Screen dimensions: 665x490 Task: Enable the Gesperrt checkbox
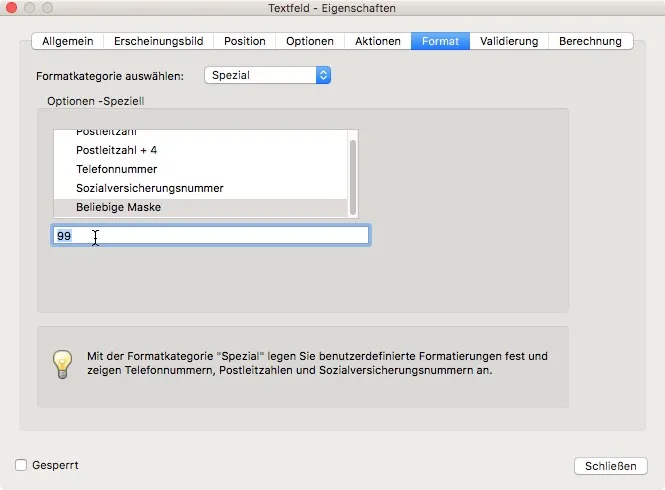(x=21, y=465)
